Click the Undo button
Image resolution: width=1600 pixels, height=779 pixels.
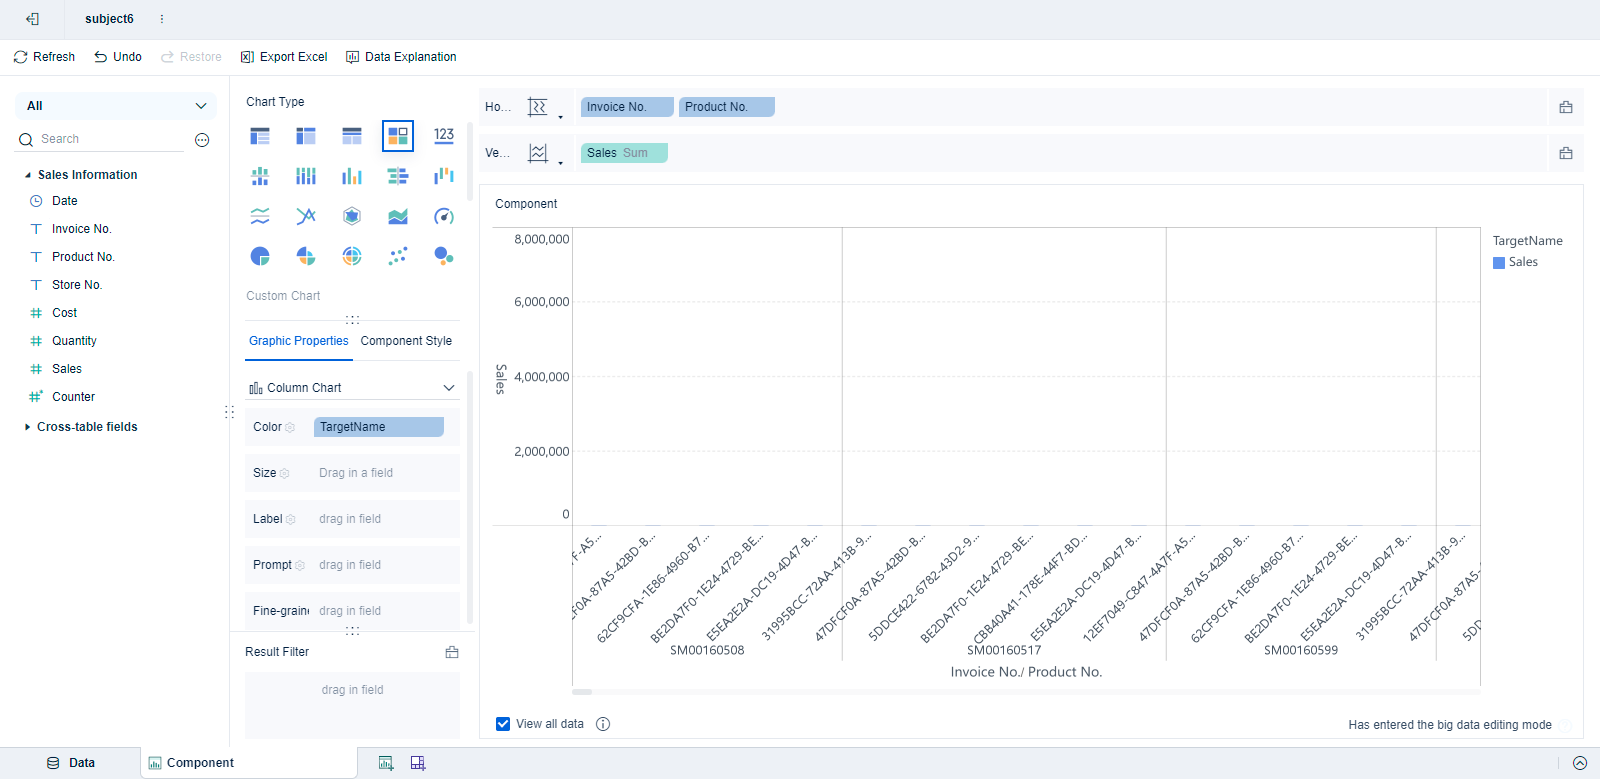click(x=118, y=57)
